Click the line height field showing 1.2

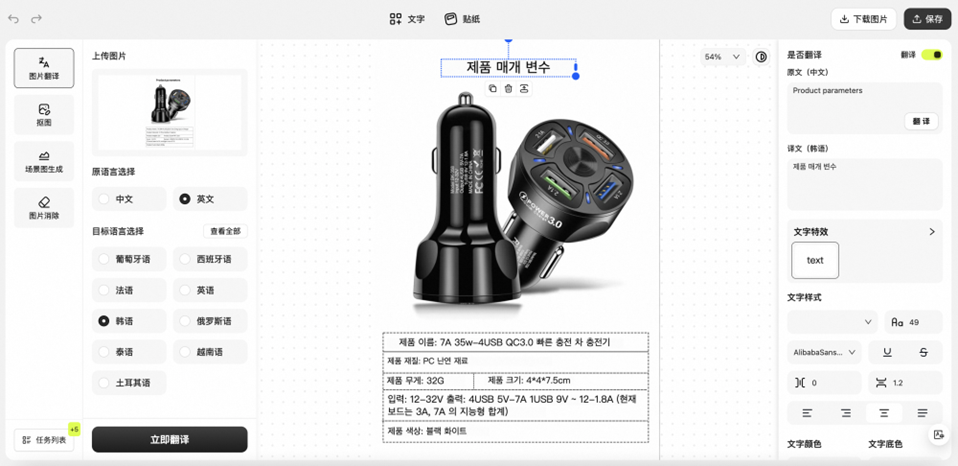tap(905, 383)
